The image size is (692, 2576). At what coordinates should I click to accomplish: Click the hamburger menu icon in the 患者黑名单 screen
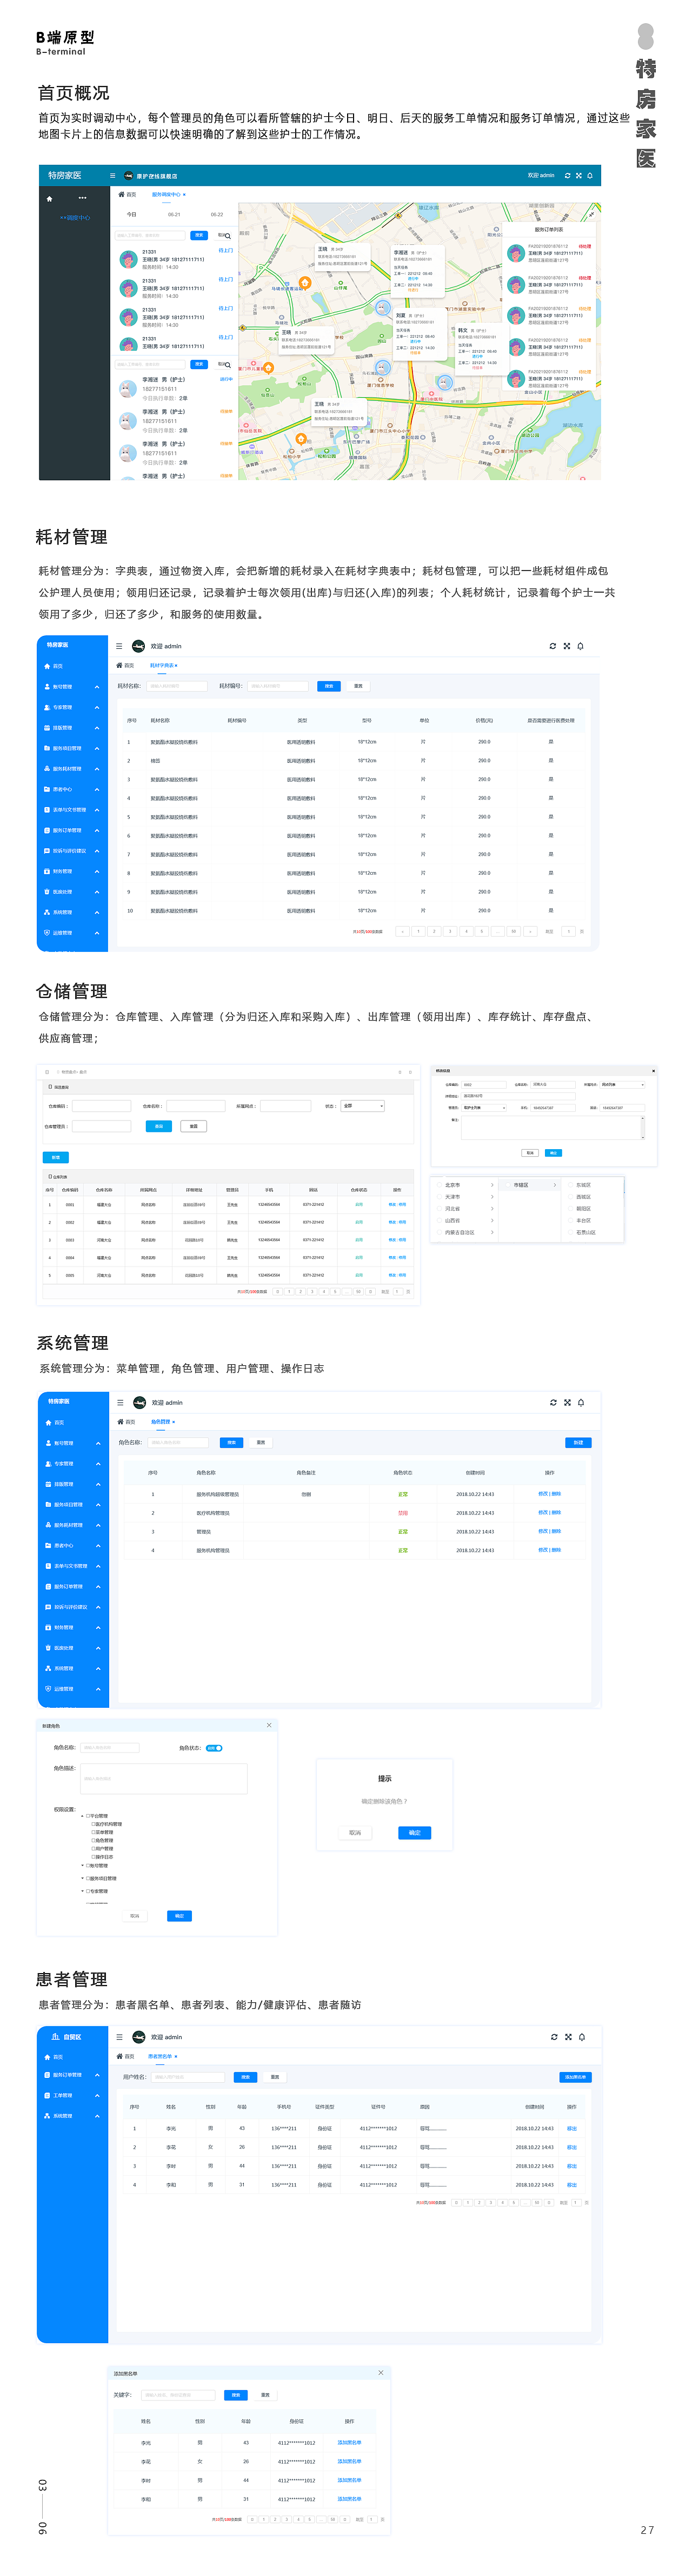[x=120, y=2037]
